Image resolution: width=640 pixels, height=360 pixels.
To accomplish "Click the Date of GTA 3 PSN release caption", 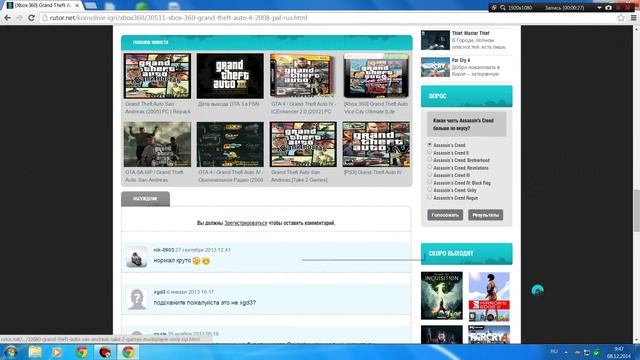I will [228, 104].
